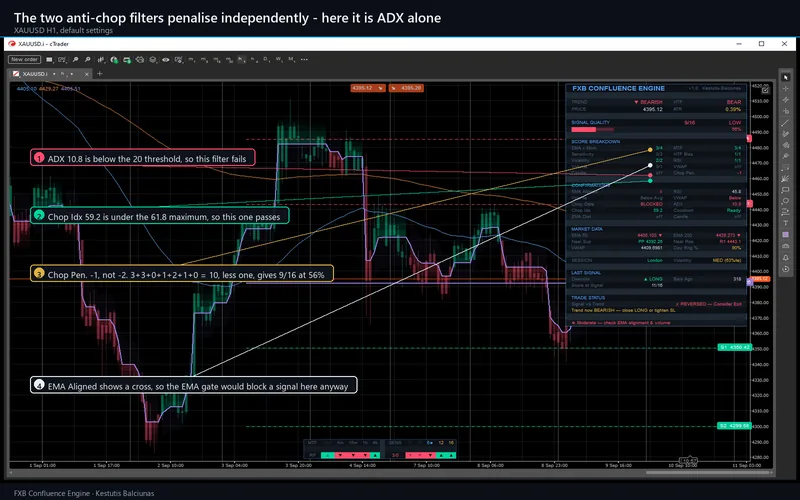The height and width of the screenshot is (500, 800).
Task: Click the New order button
Action: (x=24, y=60)
